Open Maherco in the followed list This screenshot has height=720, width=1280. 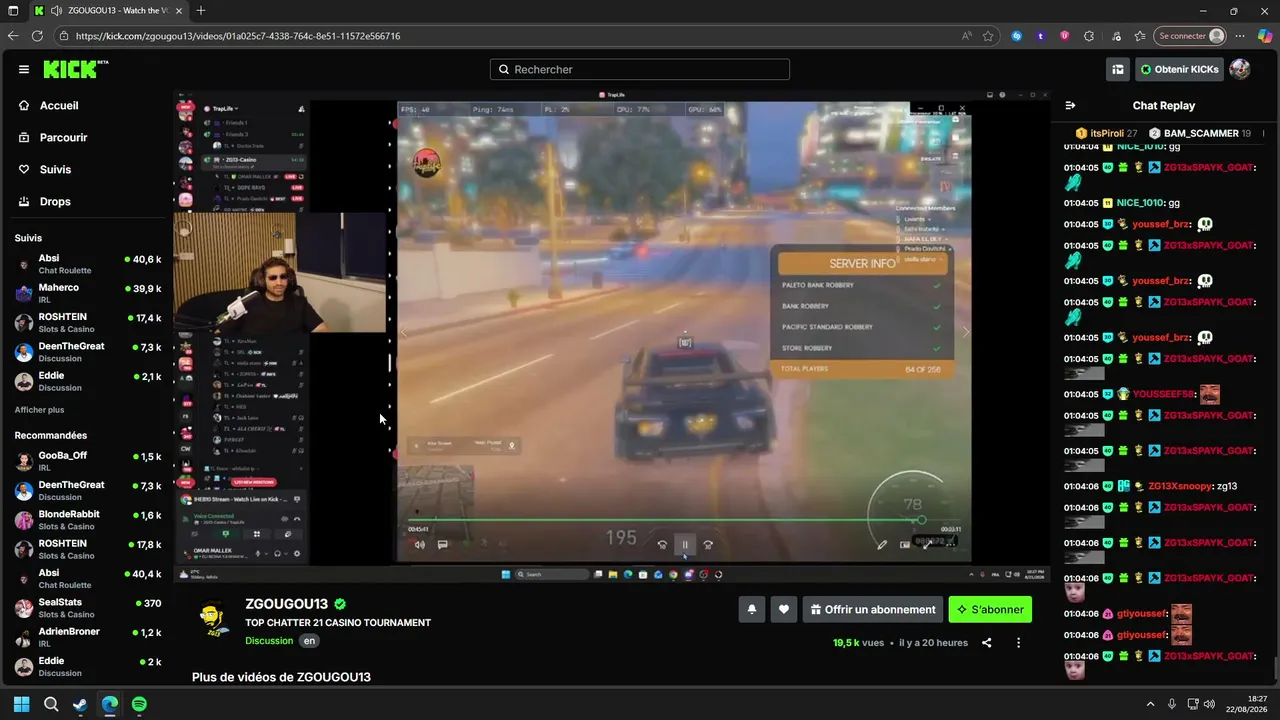[x=87, y=293]
